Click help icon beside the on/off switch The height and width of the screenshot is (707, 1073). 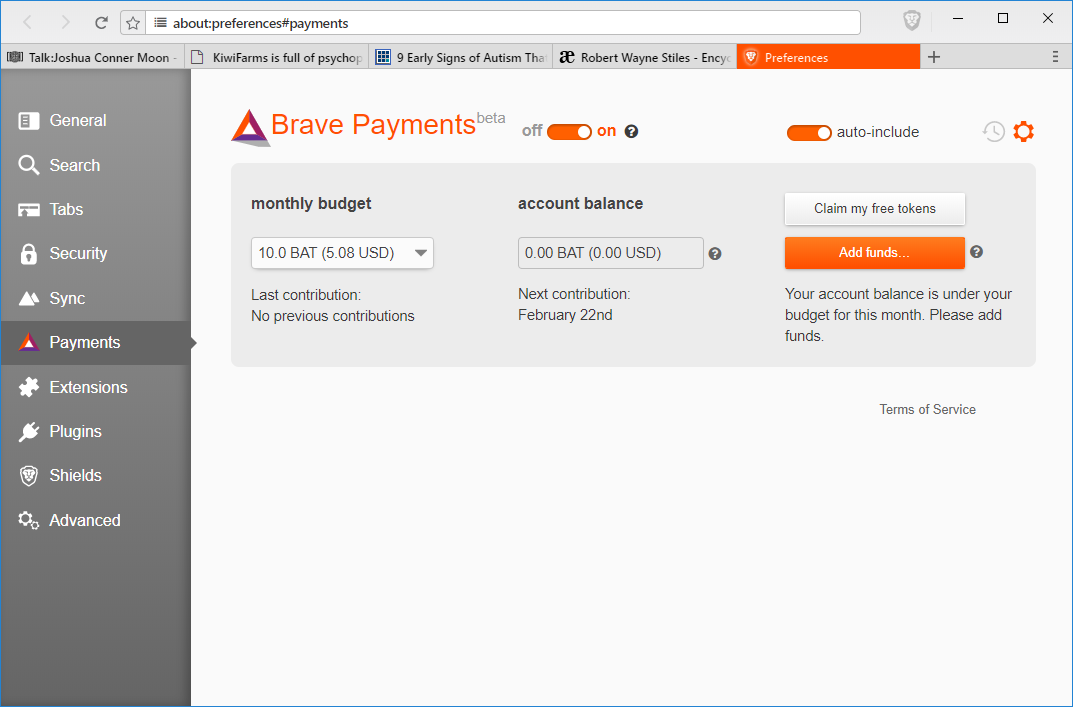(632, 131)
